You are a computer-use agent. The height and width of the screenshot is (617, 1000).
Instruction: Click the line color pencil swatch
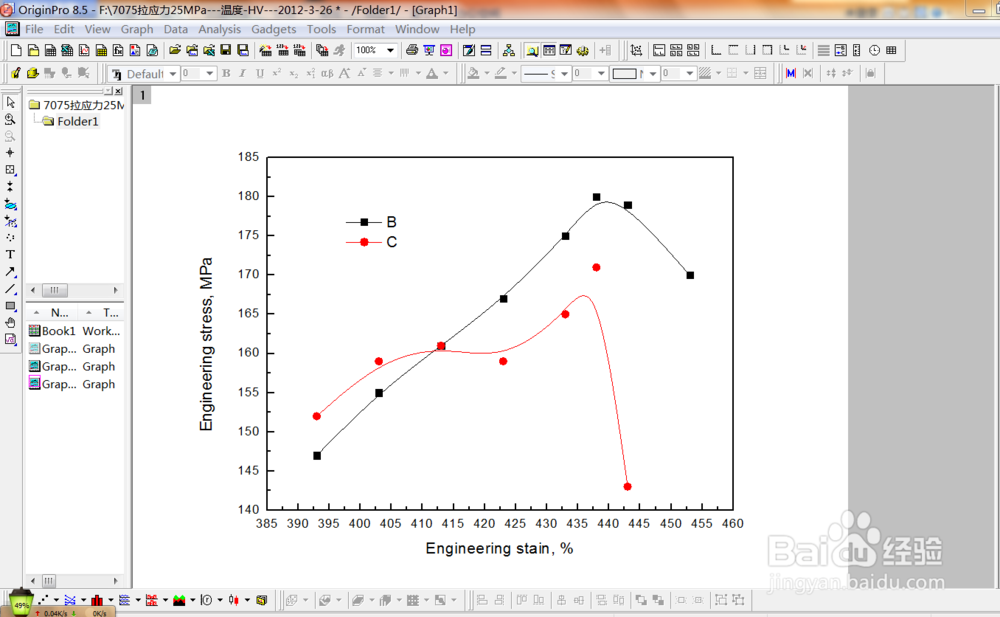tap(501, 73)
